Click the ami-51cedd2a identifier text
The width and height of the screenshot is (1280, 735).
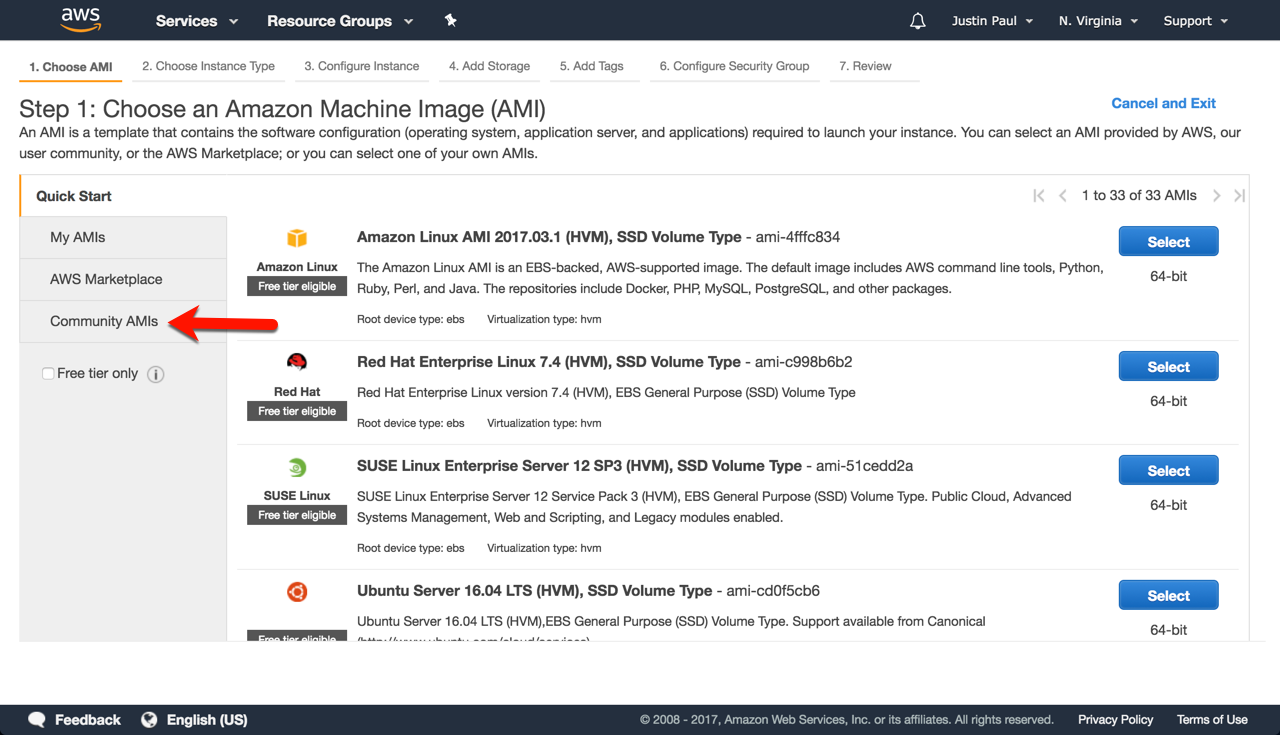pyautogui.click(x=865, y=466)
